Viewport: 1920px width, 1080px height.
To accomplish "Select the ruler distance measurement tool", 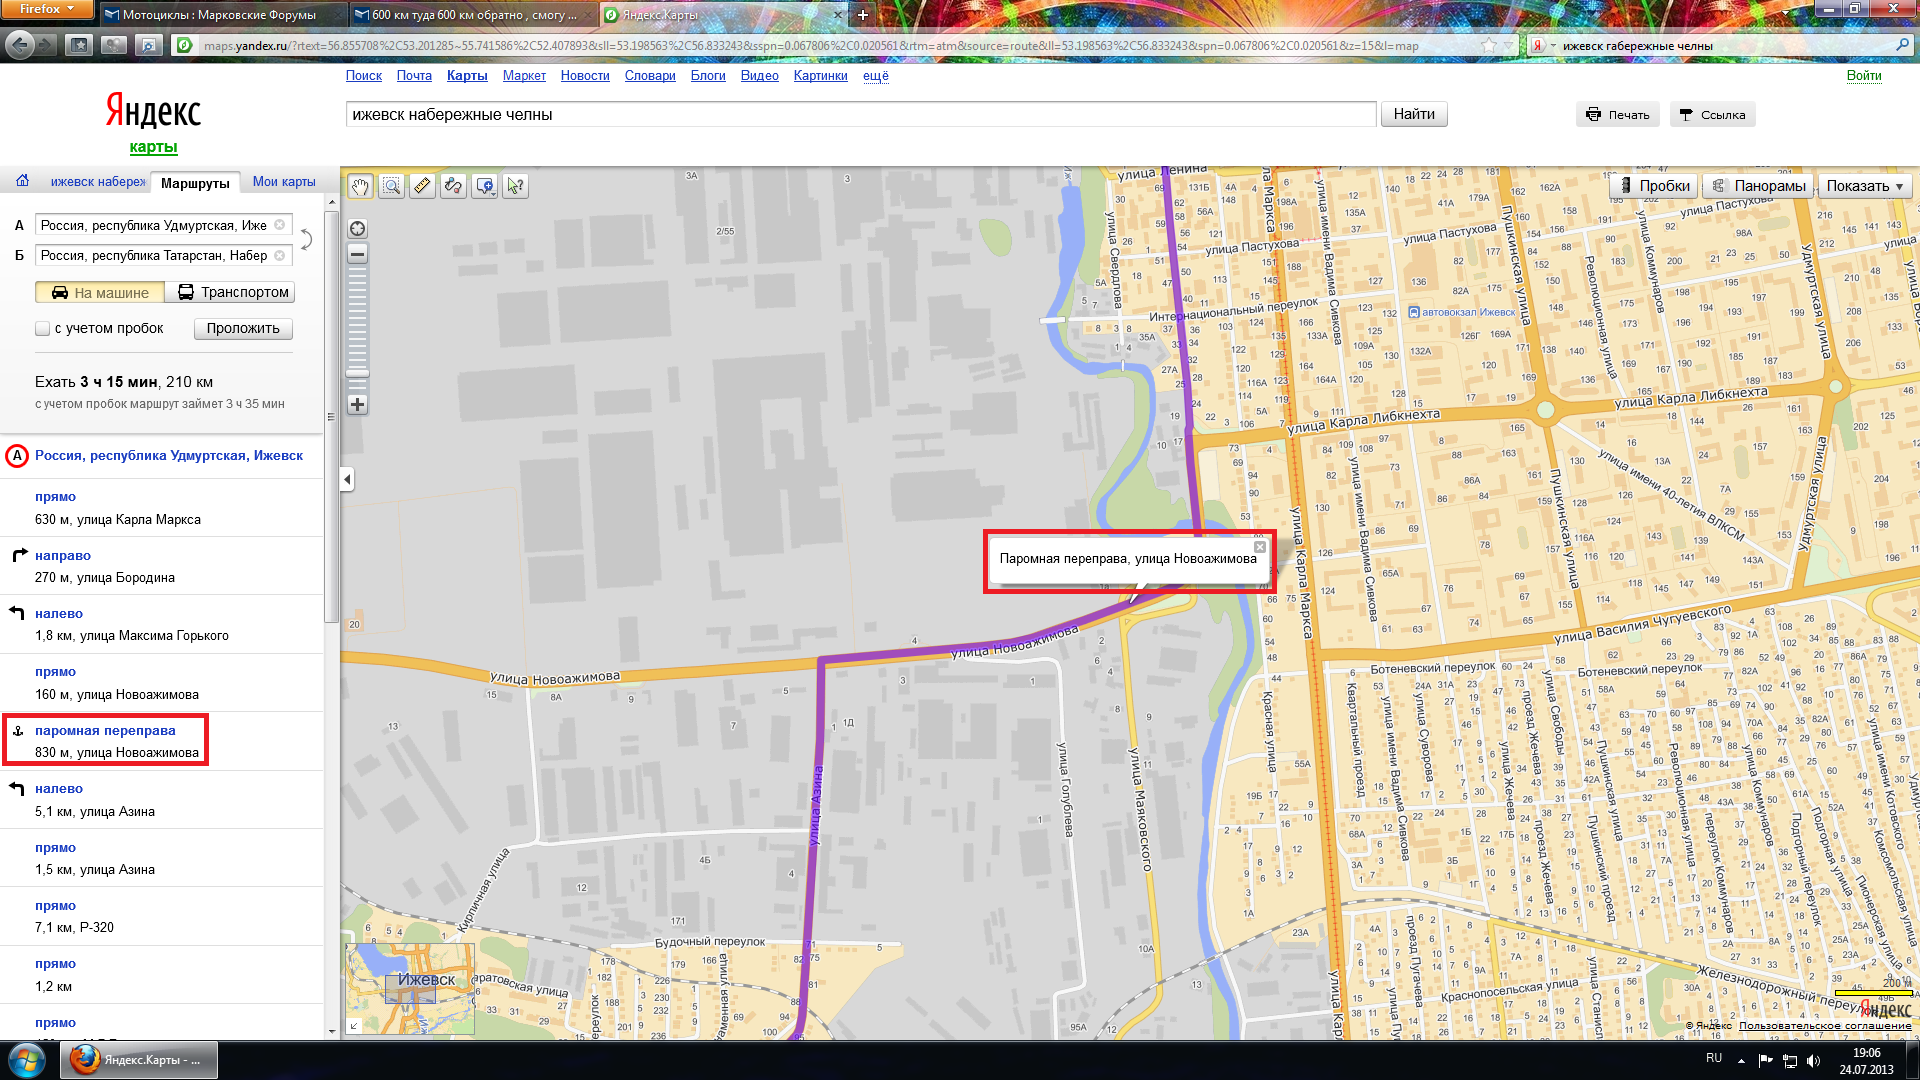I will click(x=422, y=186).
